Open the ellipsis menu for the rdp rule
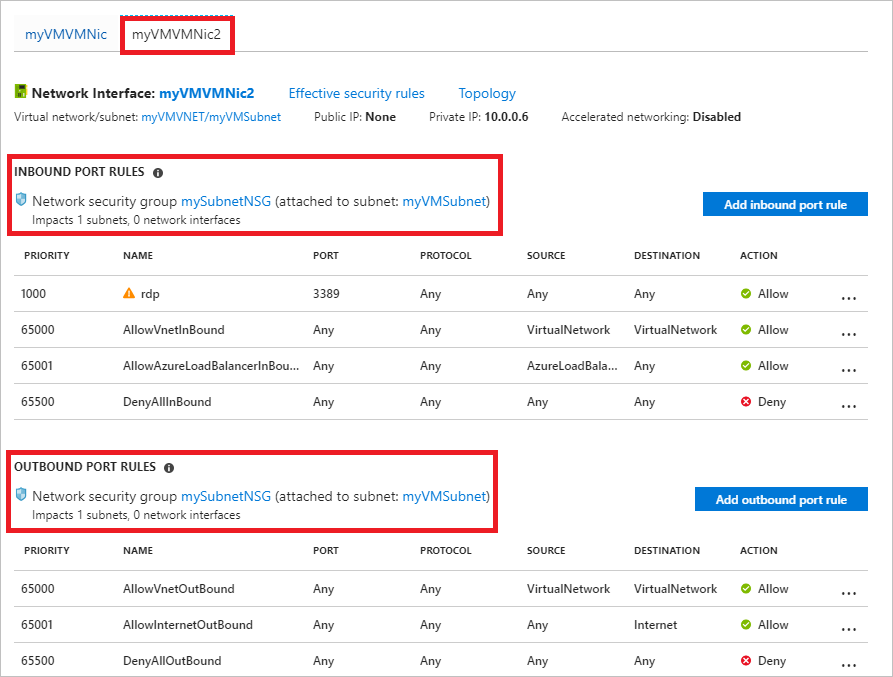The height and width of the screenshot is (677, 893). (x=849, y=297)
